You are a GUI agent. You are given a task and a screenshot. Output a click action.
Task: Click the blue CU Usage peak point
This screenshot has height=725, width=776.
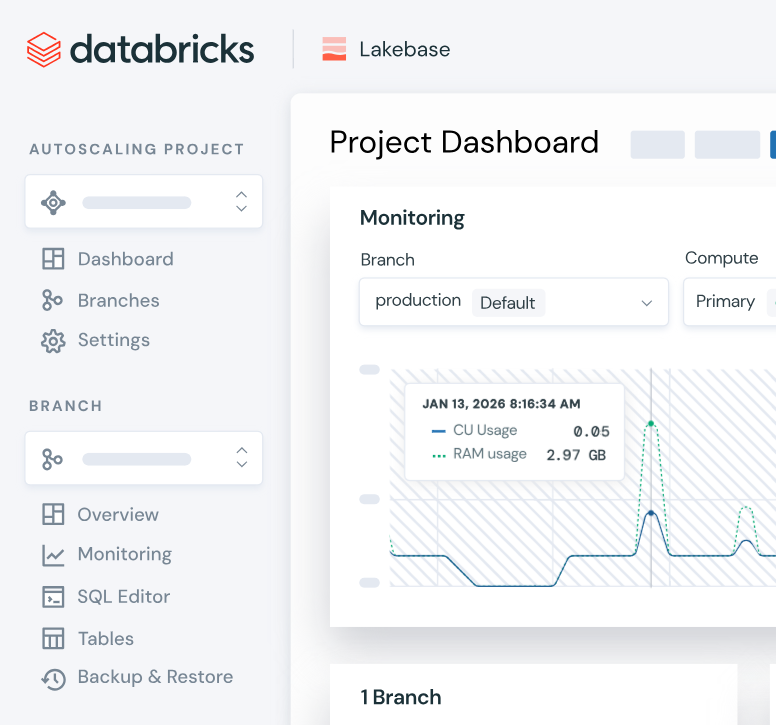click(651, 513)
